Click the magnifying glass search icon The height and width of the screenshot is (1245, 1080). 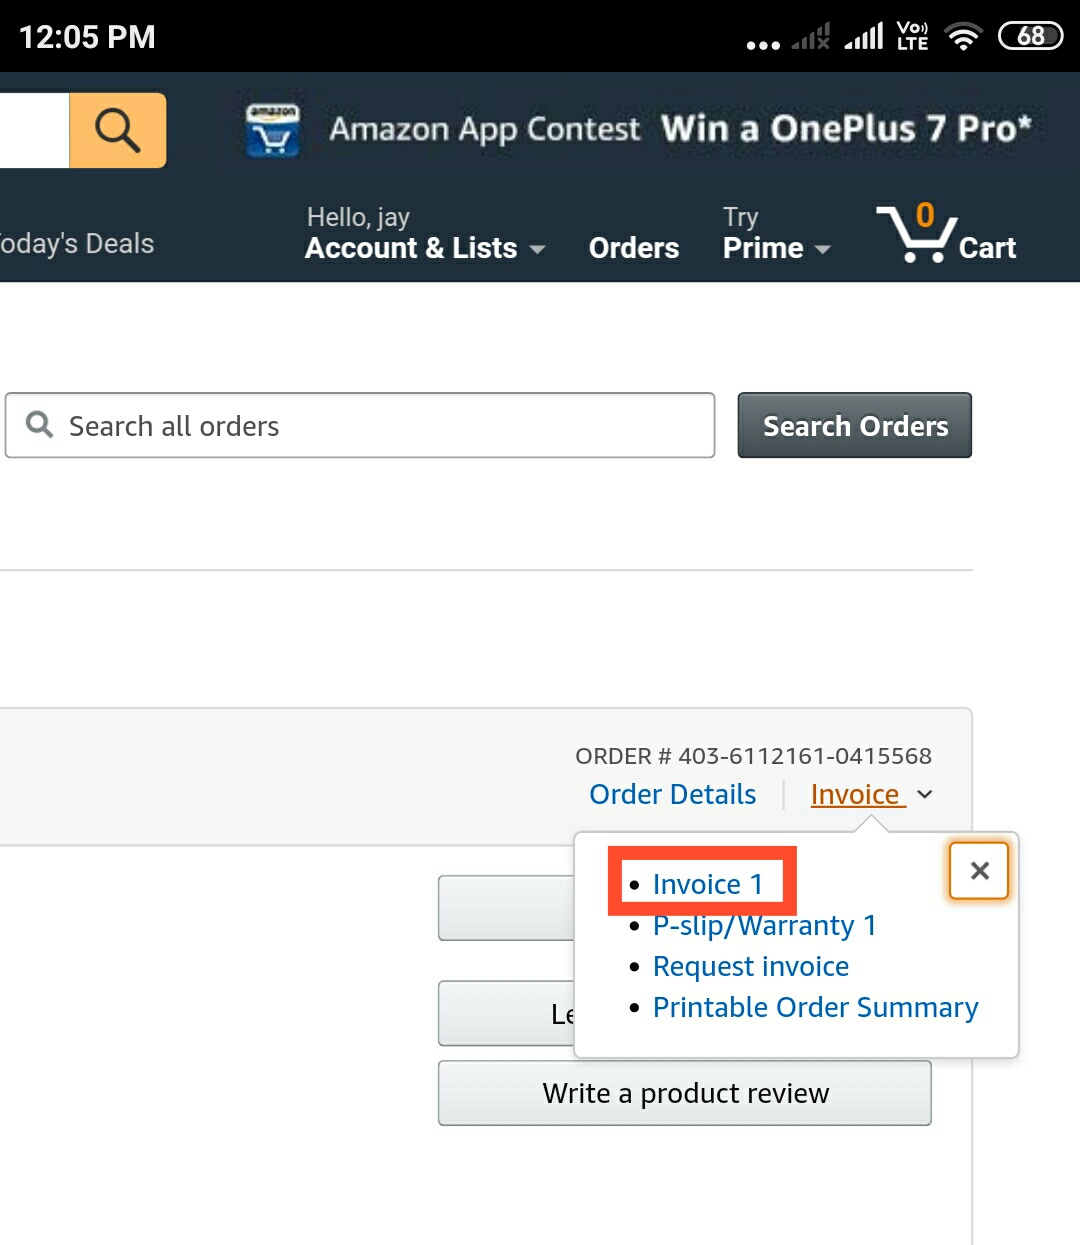click(x=116, y=130)
